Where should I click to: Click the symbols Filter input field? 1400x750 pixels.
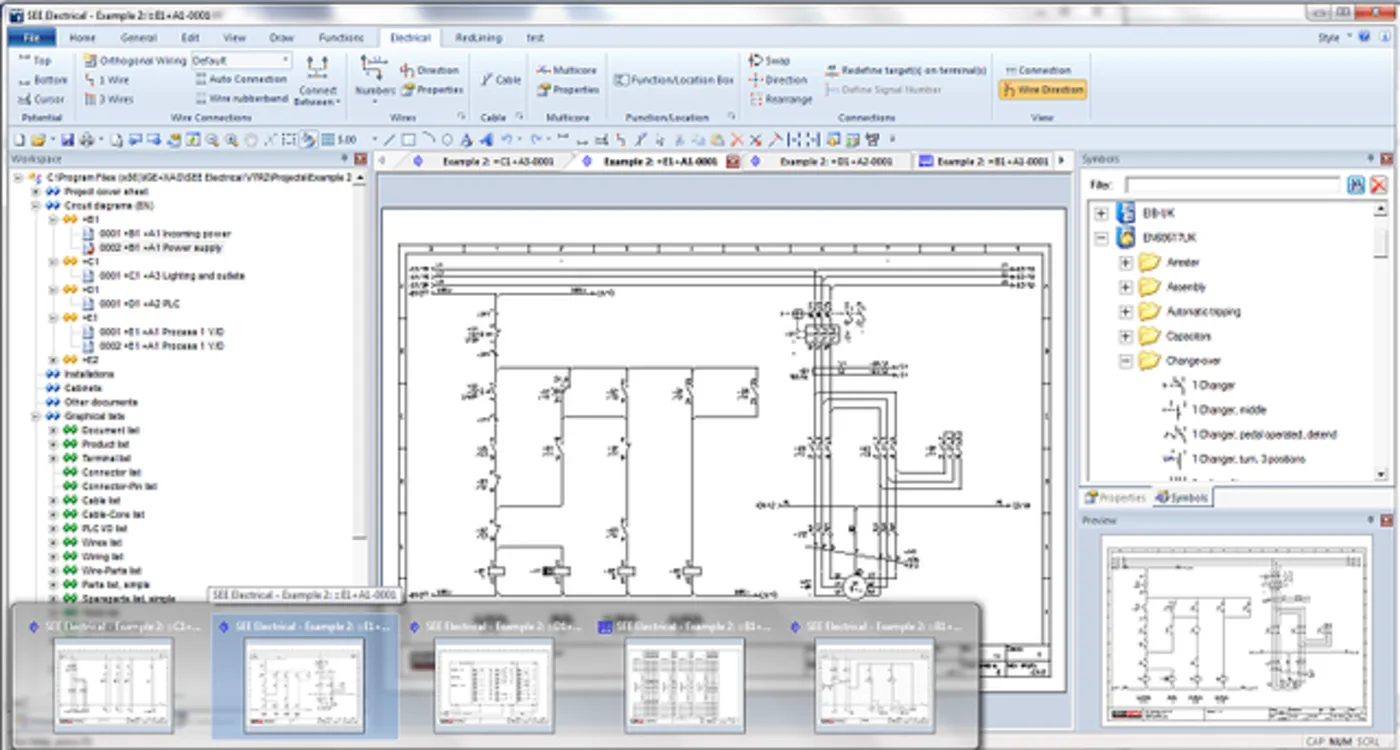(x=1232, y=185)
